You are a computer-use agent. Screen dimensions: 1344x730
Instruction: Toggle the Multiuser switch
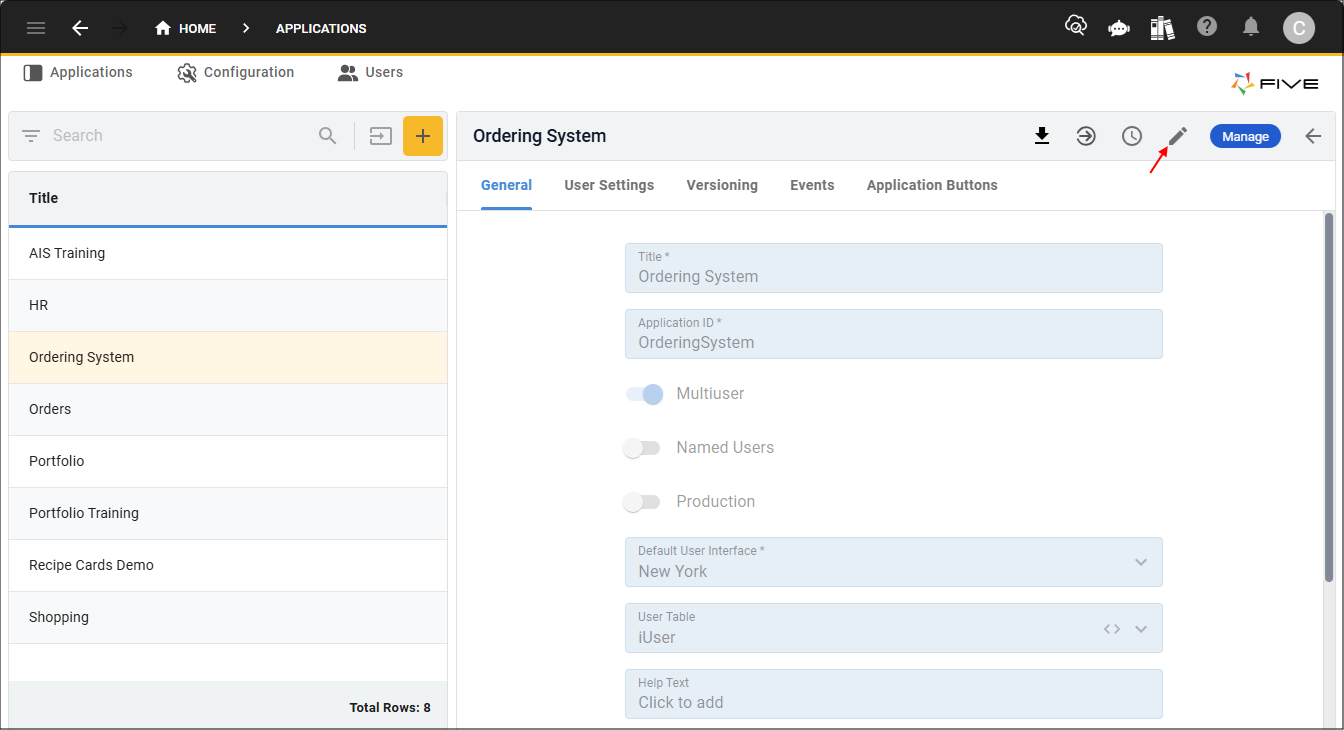pos(644,394)
